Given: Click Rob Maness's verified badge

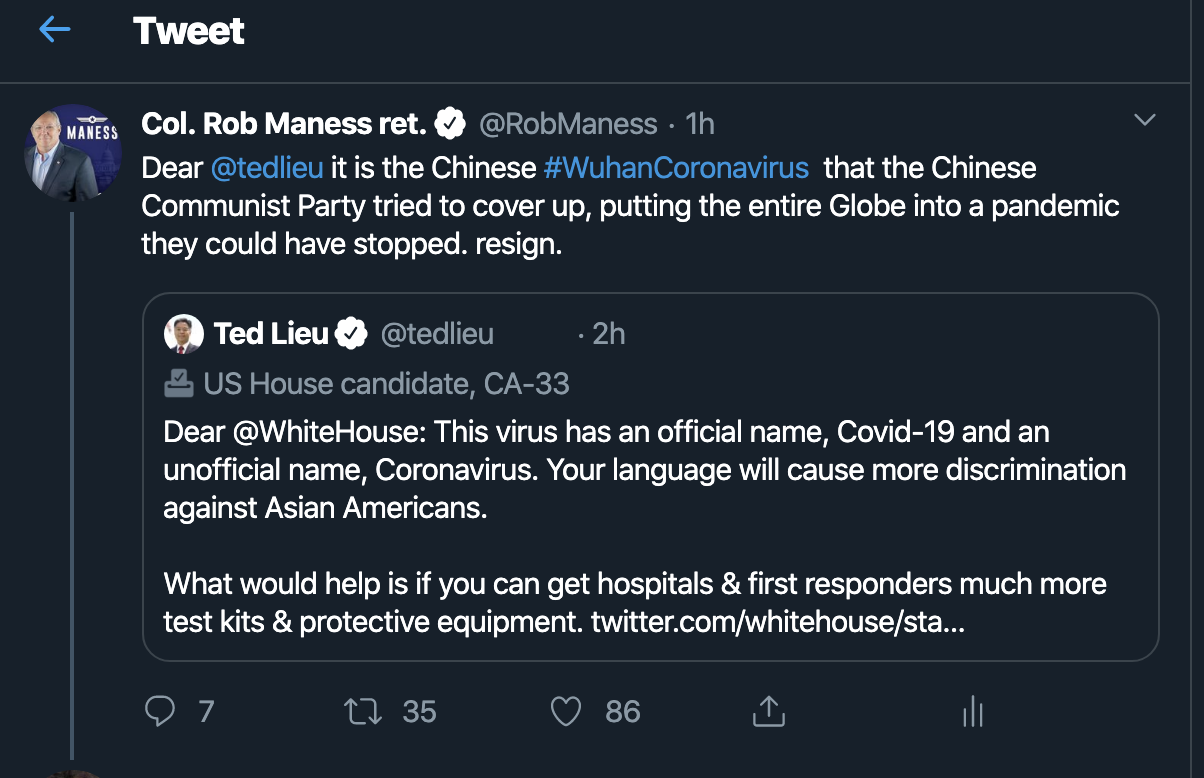Looking at the screenshot, I should (451, 124).
